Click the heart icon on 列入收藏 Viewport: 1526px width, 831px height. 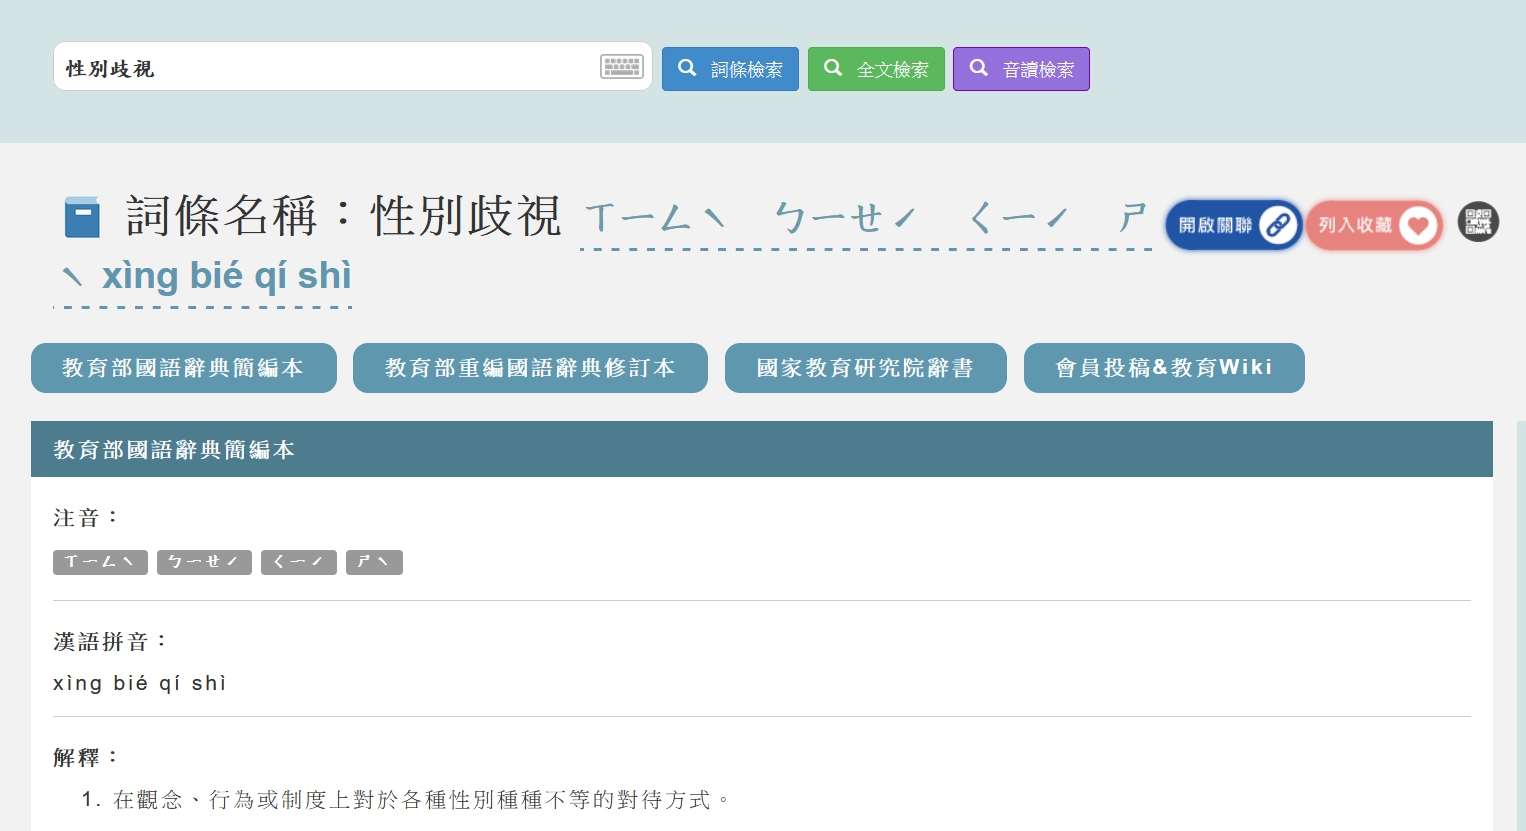pyautogui.click(x=1418, y=225)
